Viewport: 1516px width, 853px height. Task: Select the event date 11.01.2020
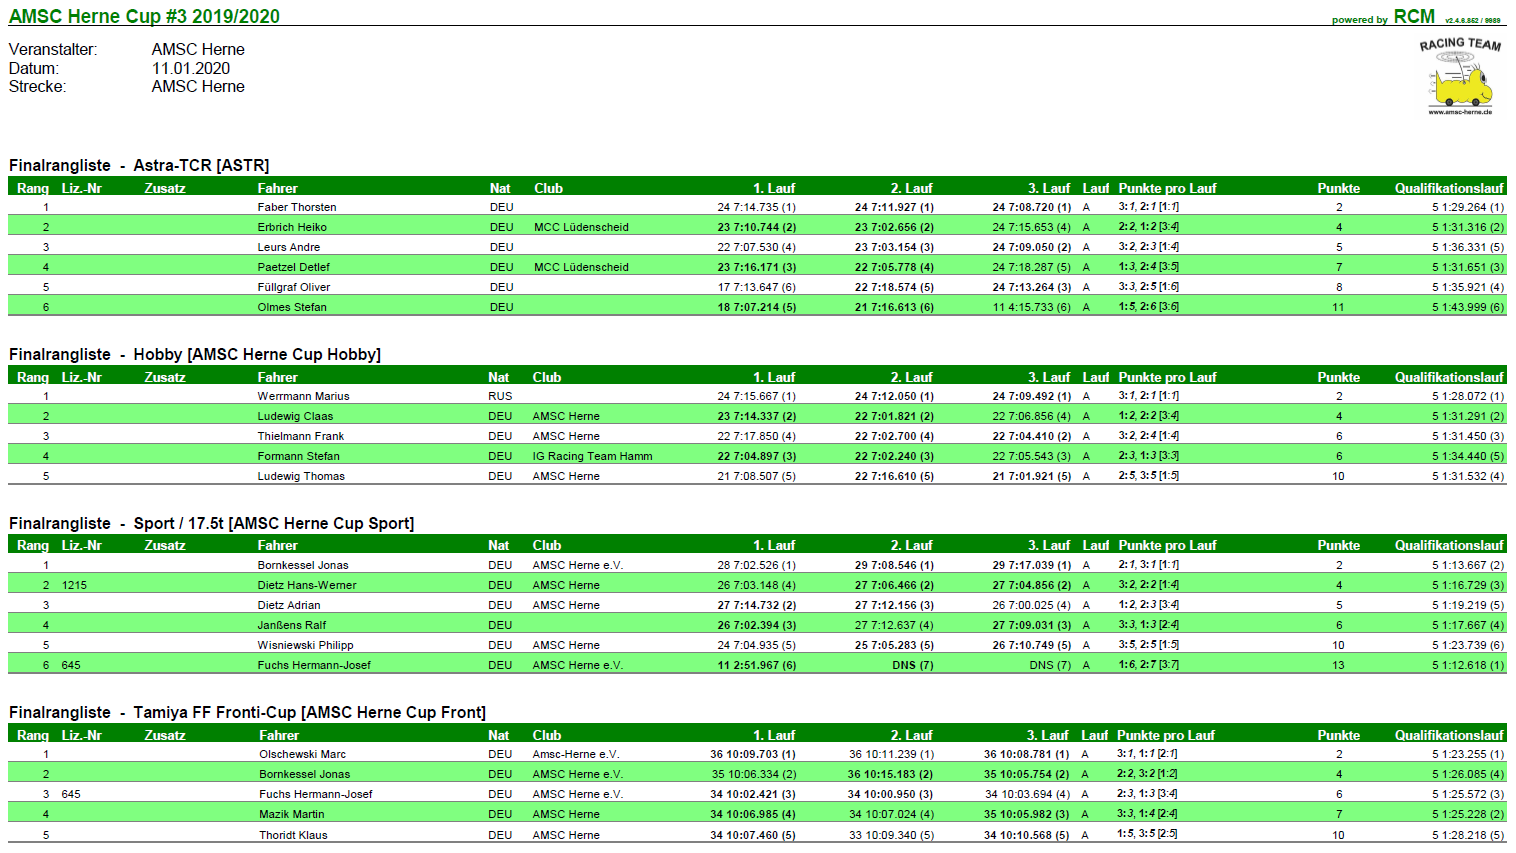(191, 68)
